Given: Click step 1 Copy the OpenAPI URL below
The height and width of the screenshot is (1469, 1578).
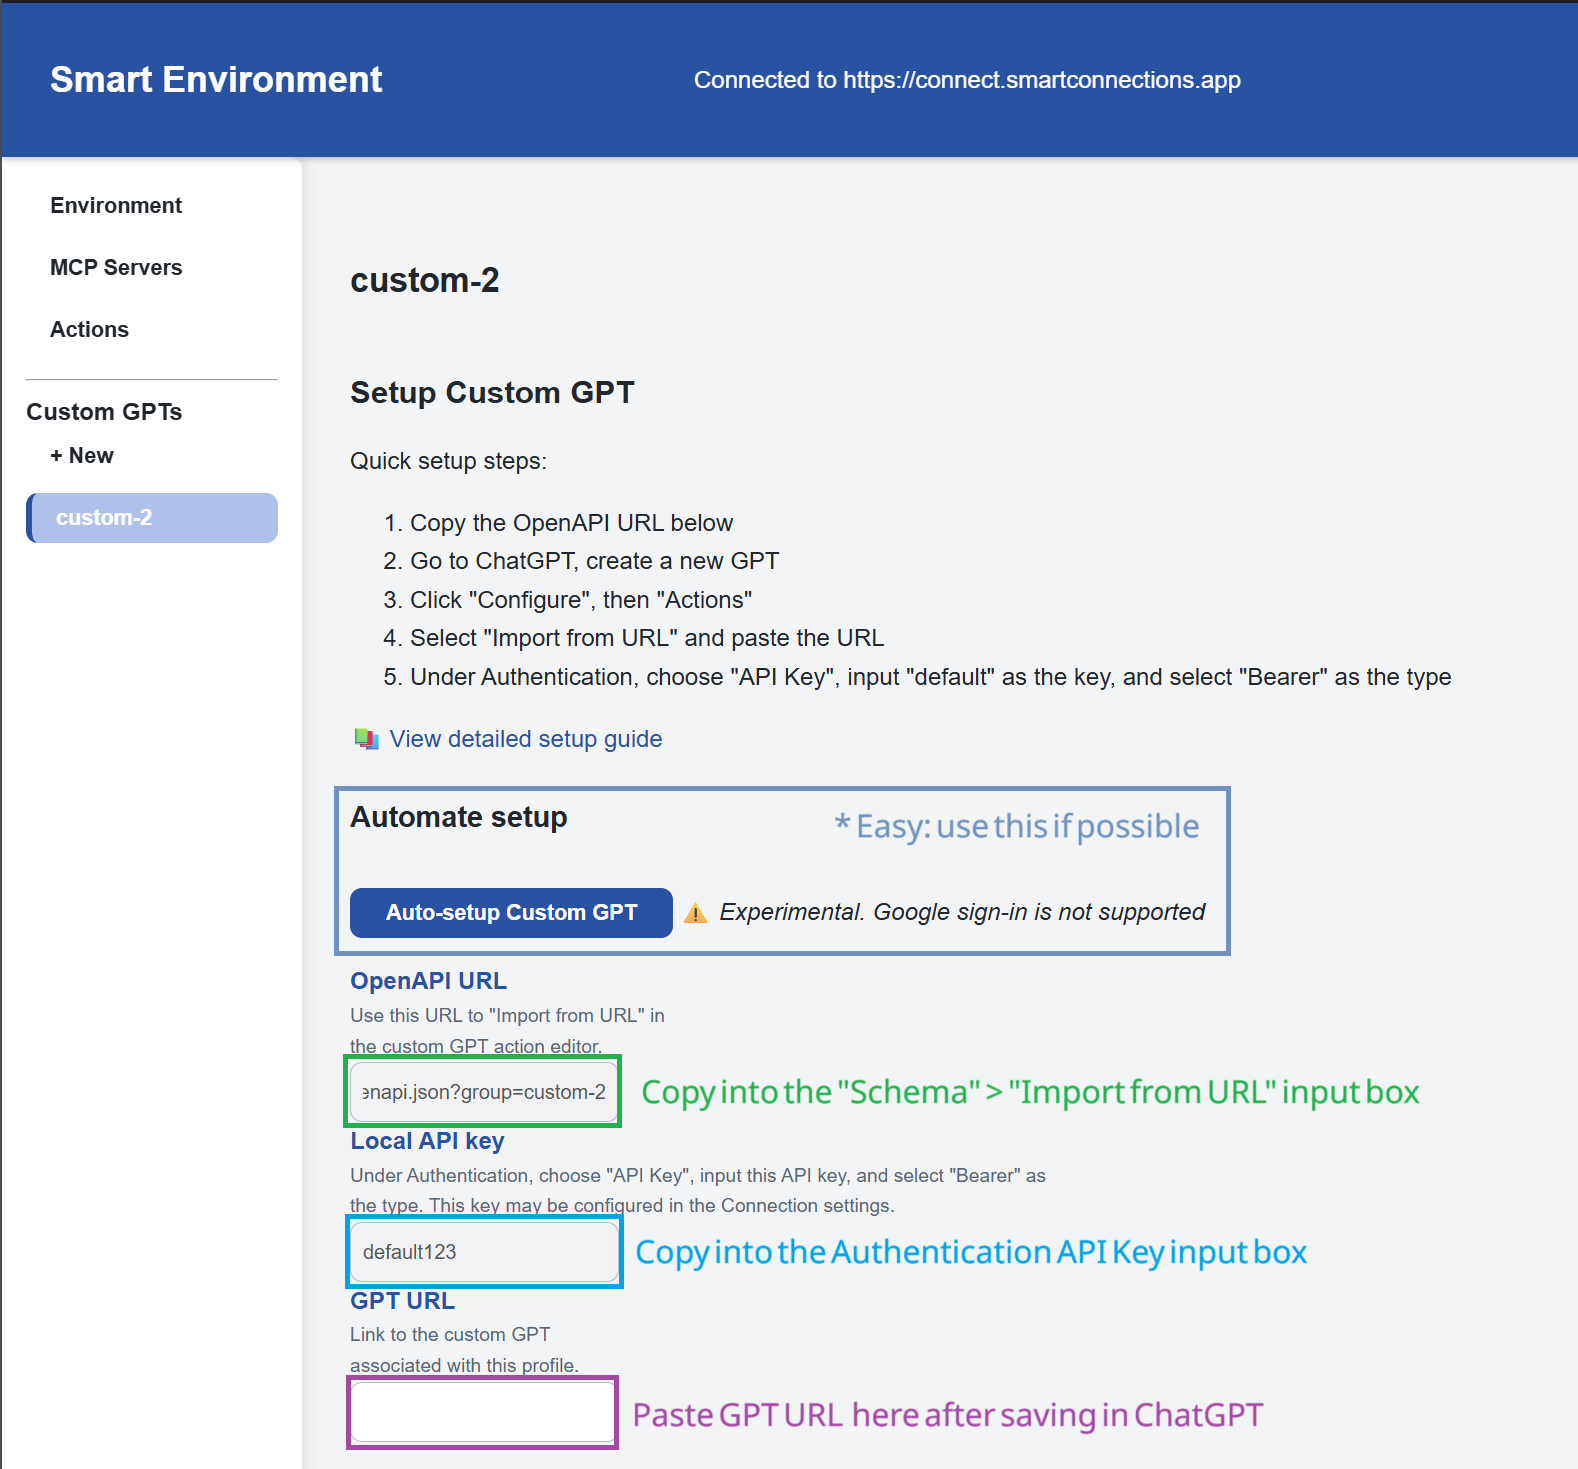Looking at the screenshot, I should tap(571, 523).
